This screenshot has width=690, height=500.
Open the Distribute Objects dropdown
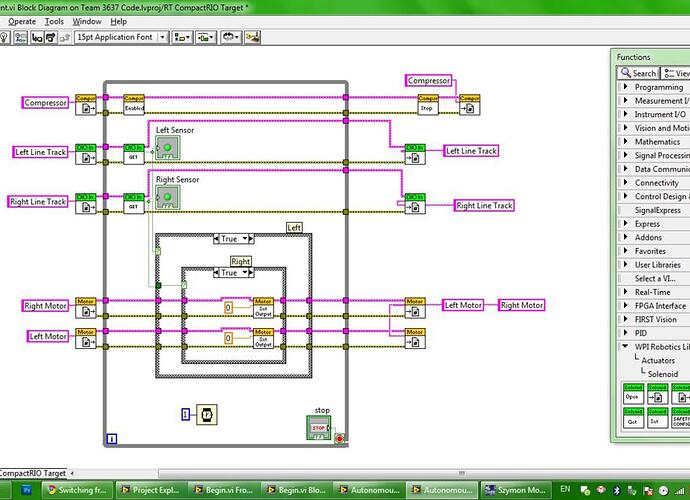[x=206, y=37]
